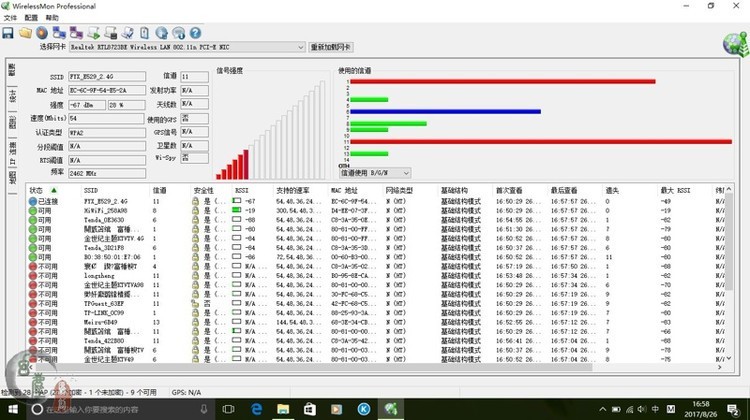Viewport: 750px width, 420px height.
Task: Open the action center notification icon
Action: (732, 409)
